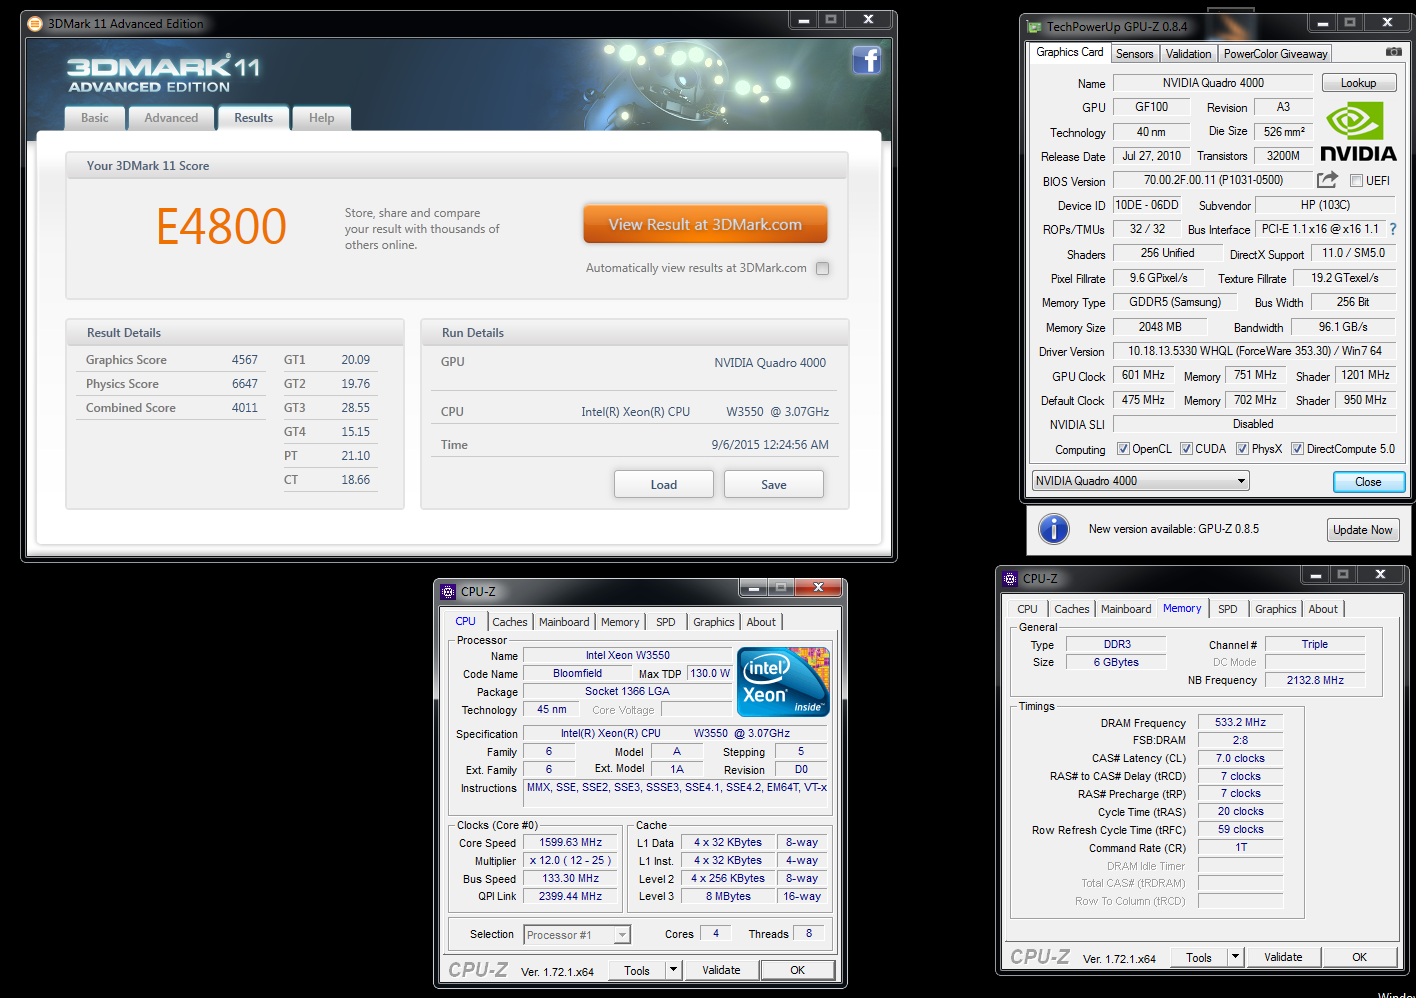Image resolution: width=1416 pixels, height=998 pixels.
Task: Click Validate button in CPU-Z CPU window
Action: (x=721, y=970)
